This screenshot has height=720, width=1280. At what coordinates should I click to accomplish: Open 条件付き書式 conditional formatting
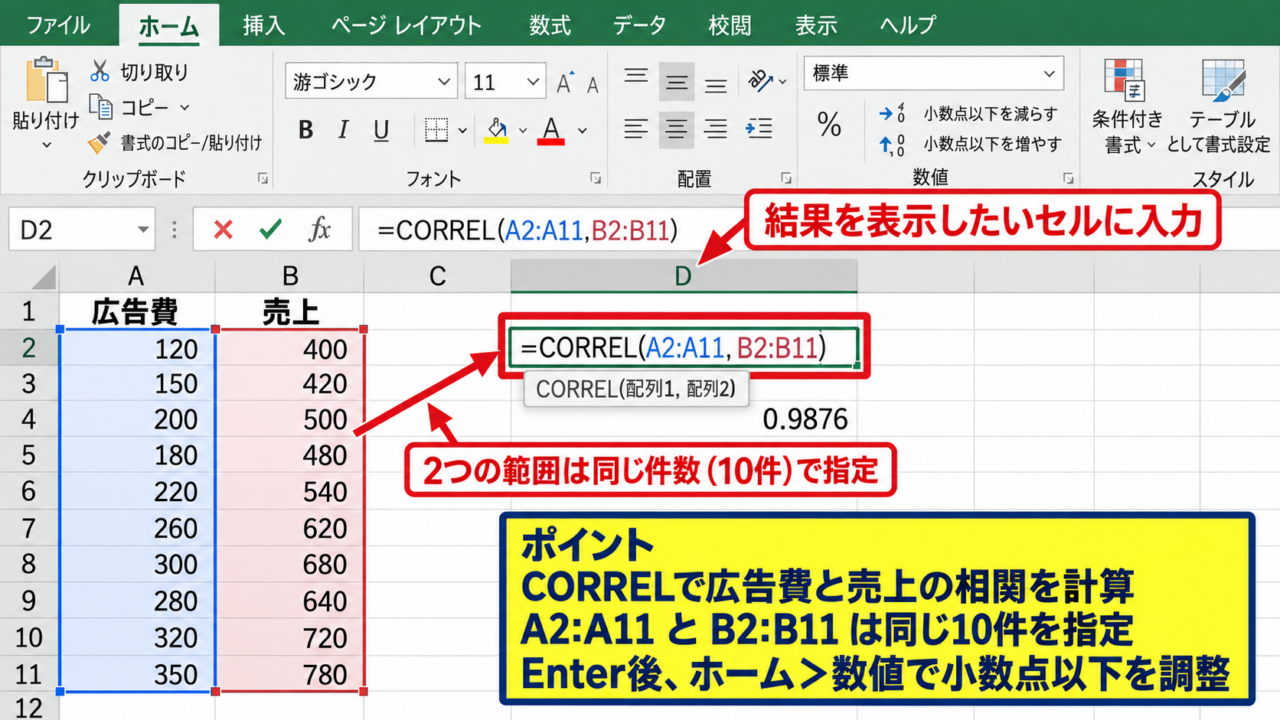tap(1127, 106)
